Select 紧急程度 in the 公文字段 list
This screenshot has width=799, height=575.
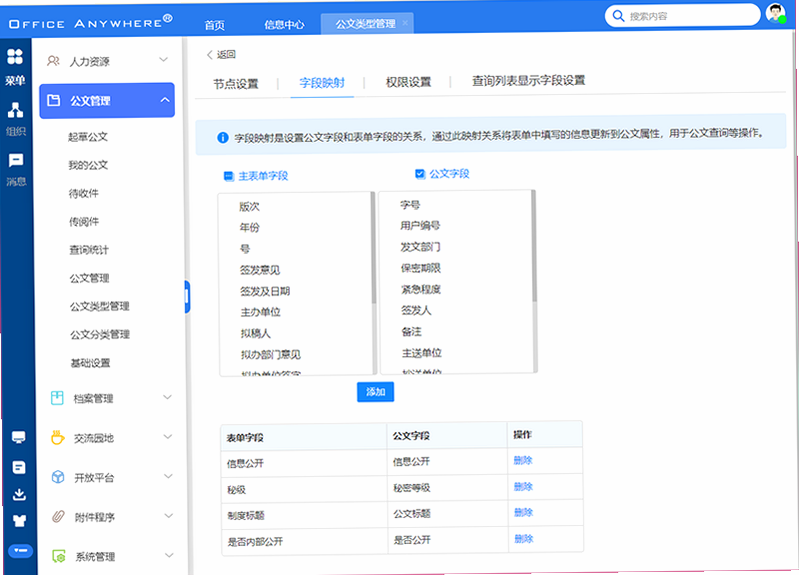tap(421, 289)
